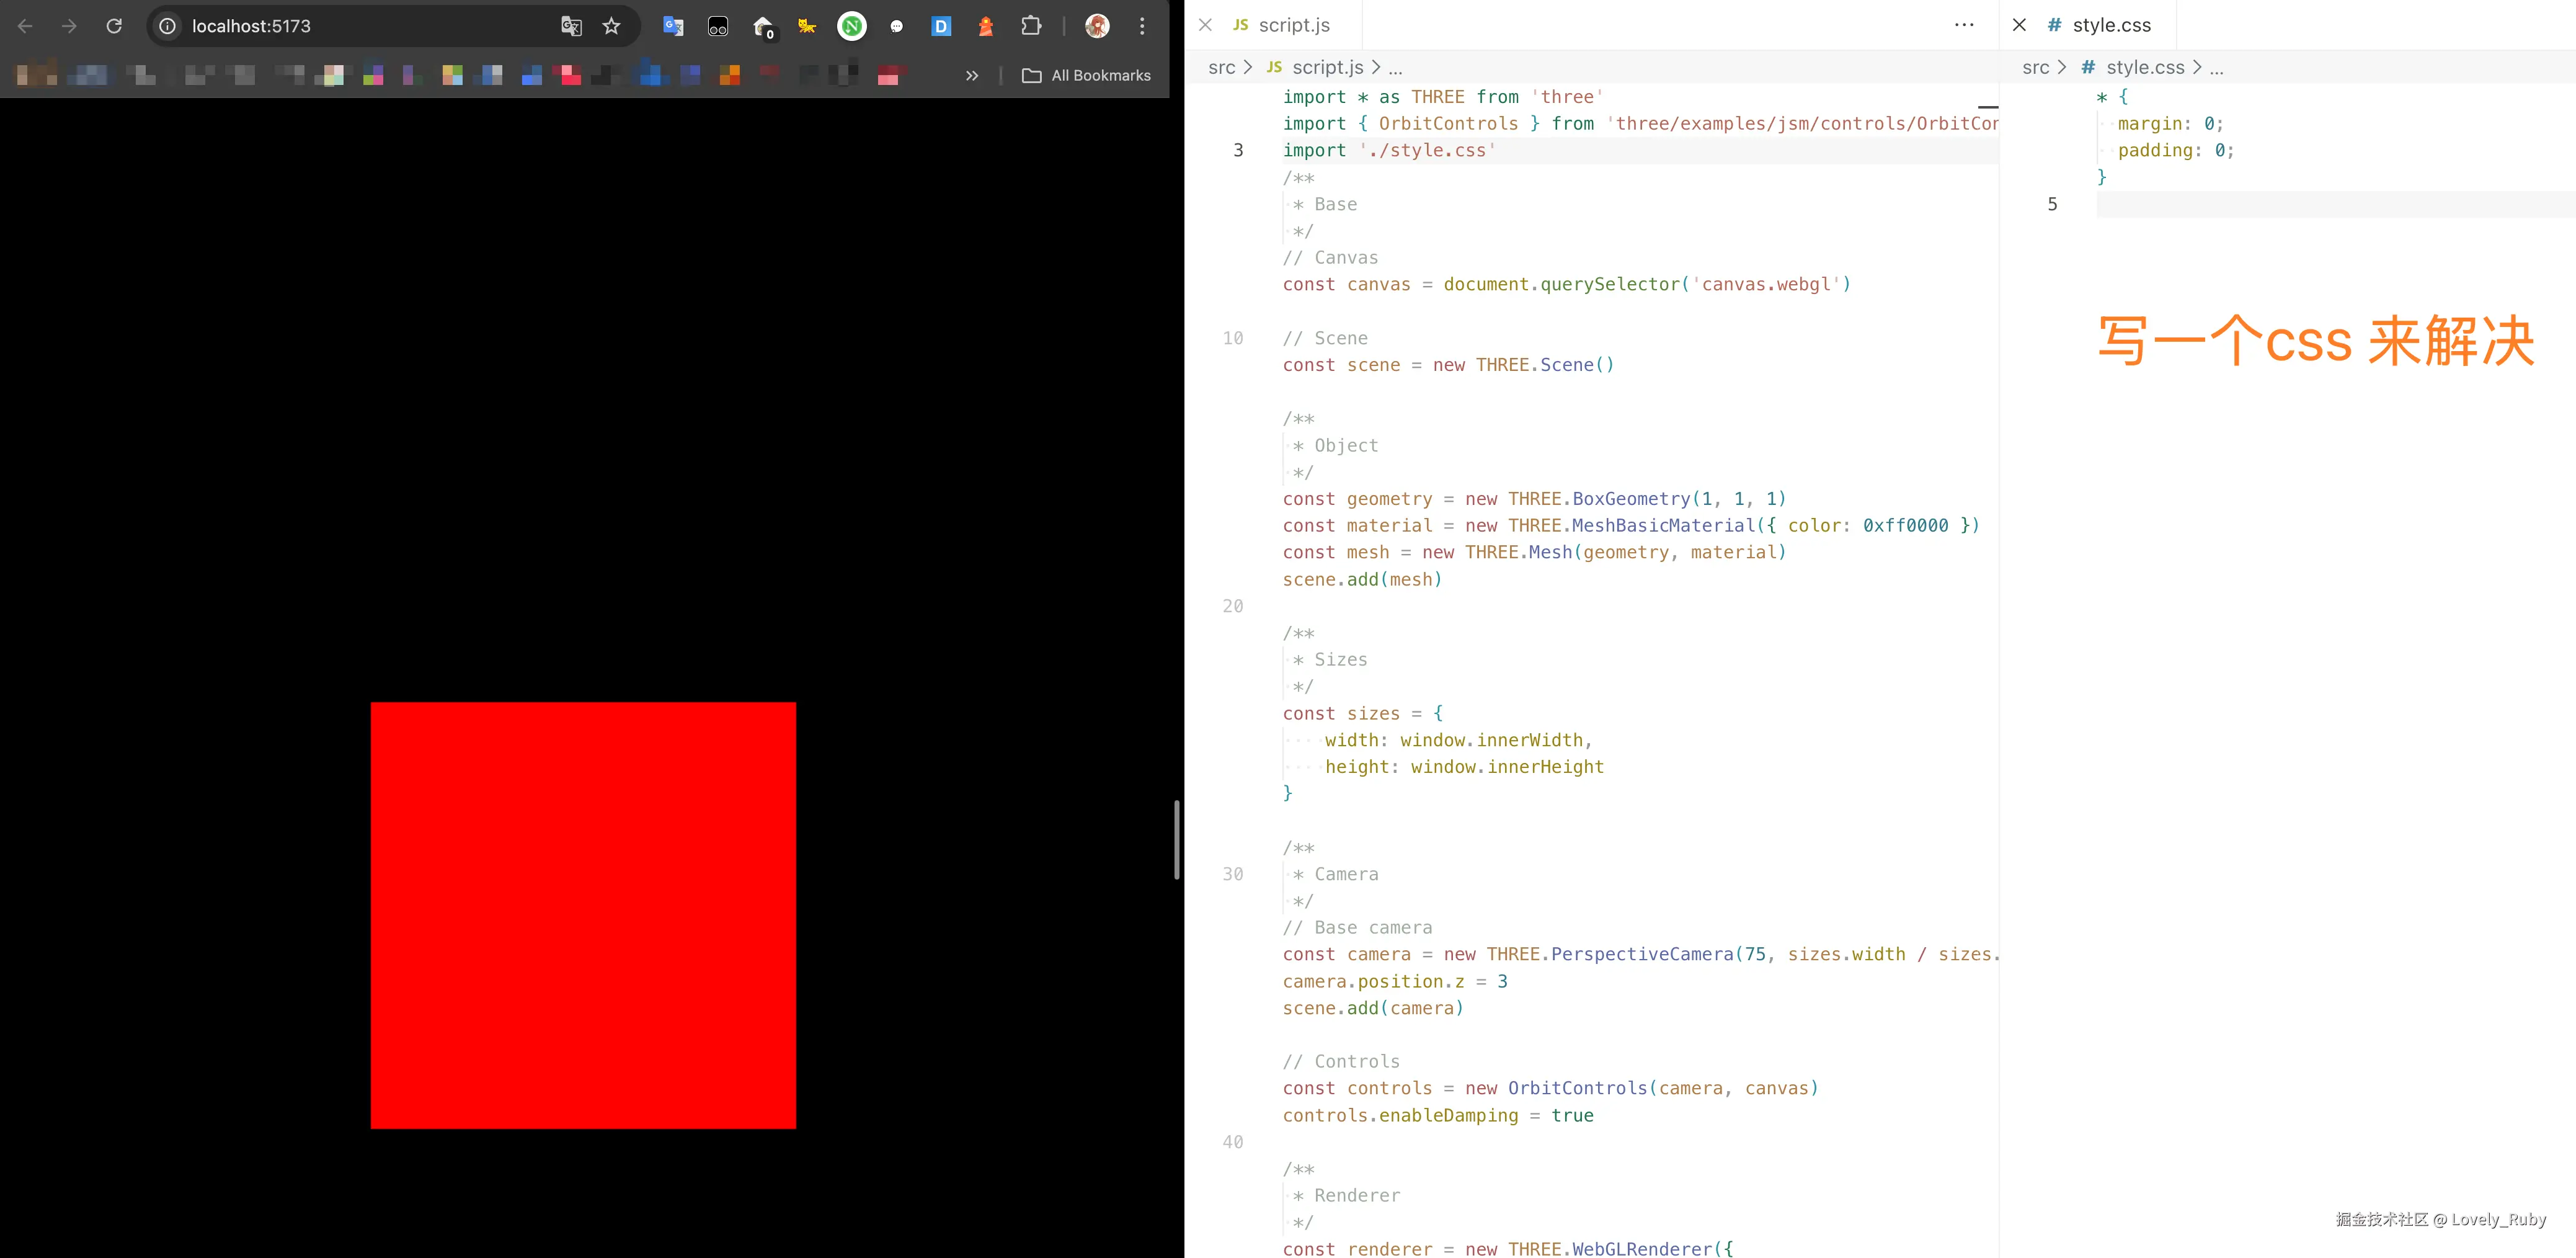The height and width of the screenshot is (1258, 2576).
Task: Click the blue D extension icon
Action: (941, 26)
